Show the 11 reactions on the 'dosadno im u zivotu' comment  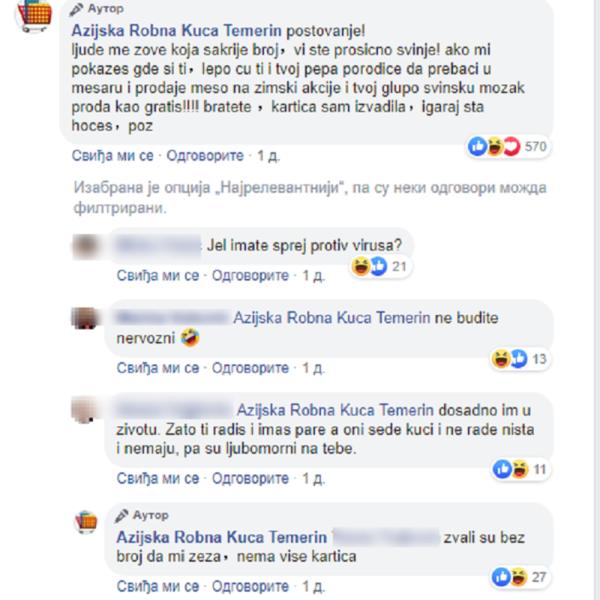[520, 469]
